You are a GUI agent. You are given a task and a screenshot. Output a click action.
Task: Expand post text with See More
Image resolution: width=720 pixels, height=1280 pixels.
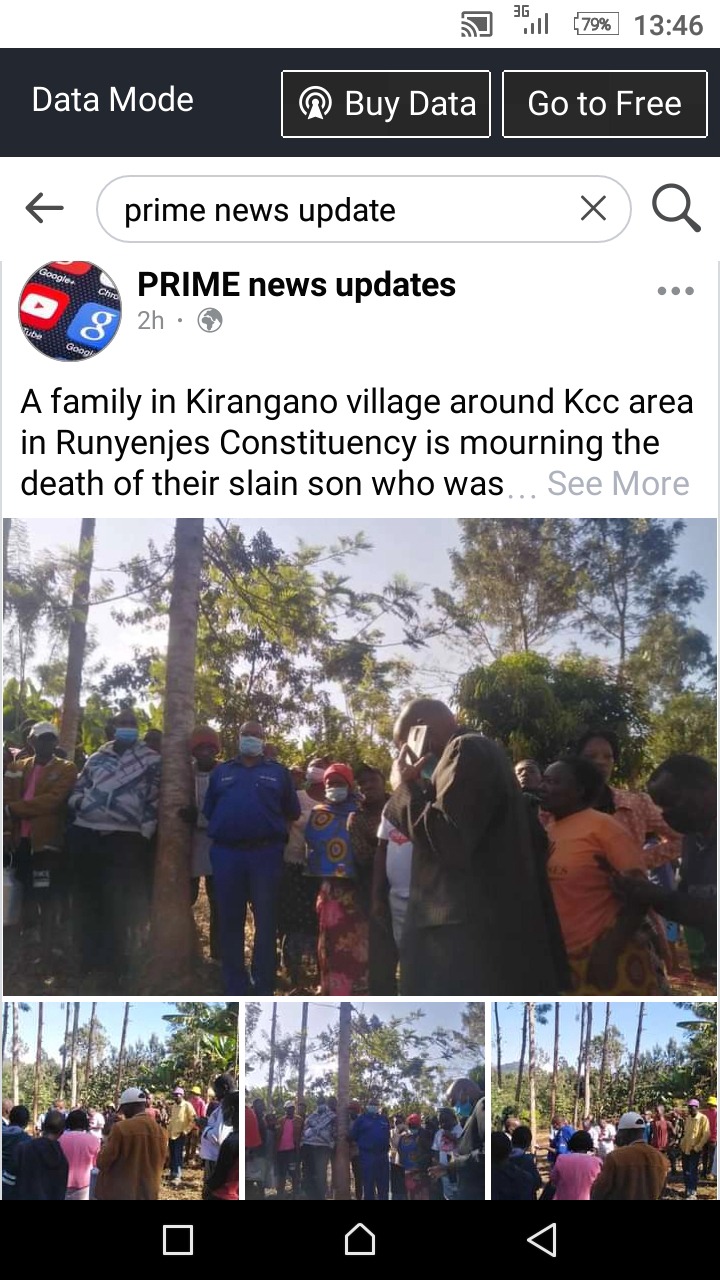point(618,484)
